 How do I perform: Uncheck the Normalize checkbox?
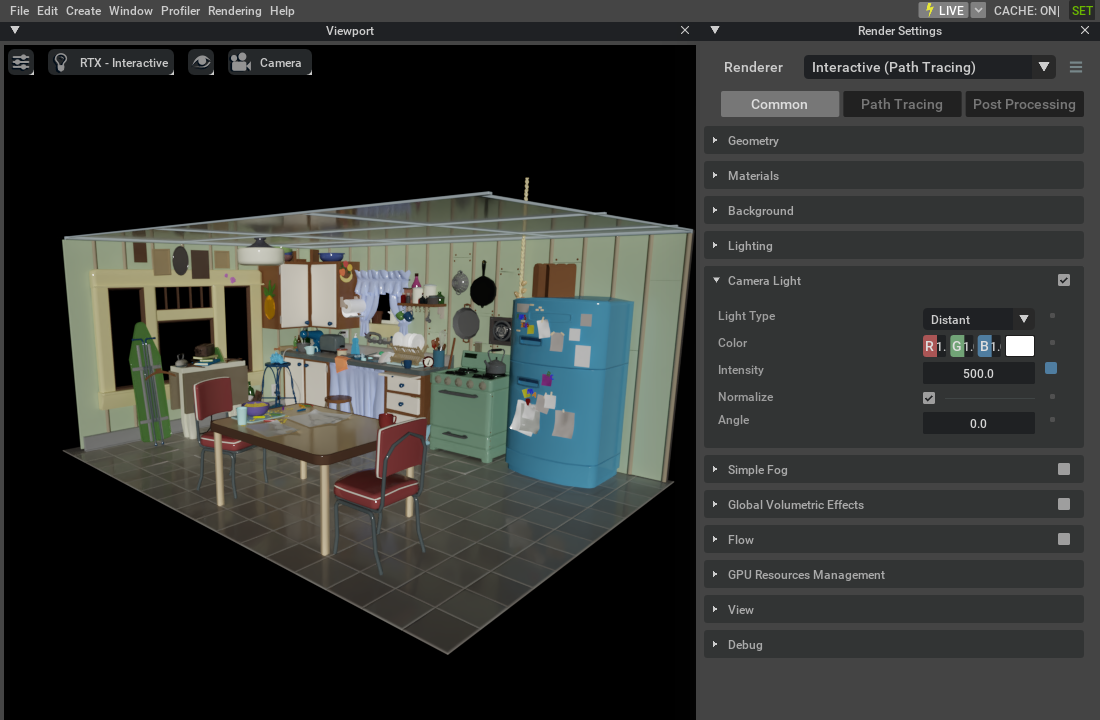[x=929, y=398]
